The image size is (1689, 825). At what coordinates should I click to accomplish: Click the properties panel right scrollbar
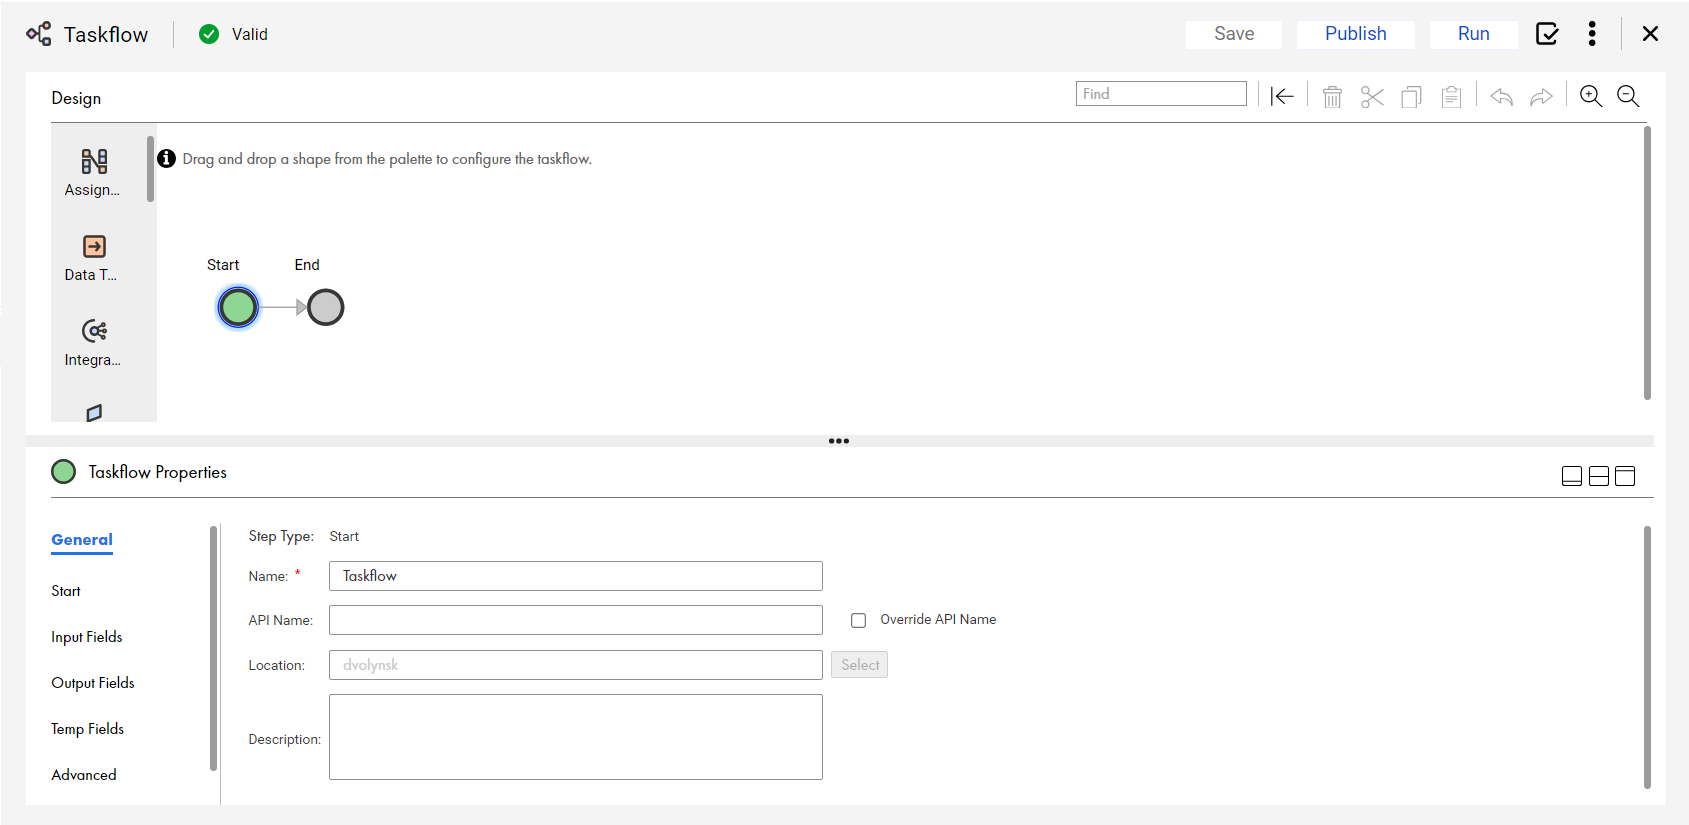[1647, 658]
